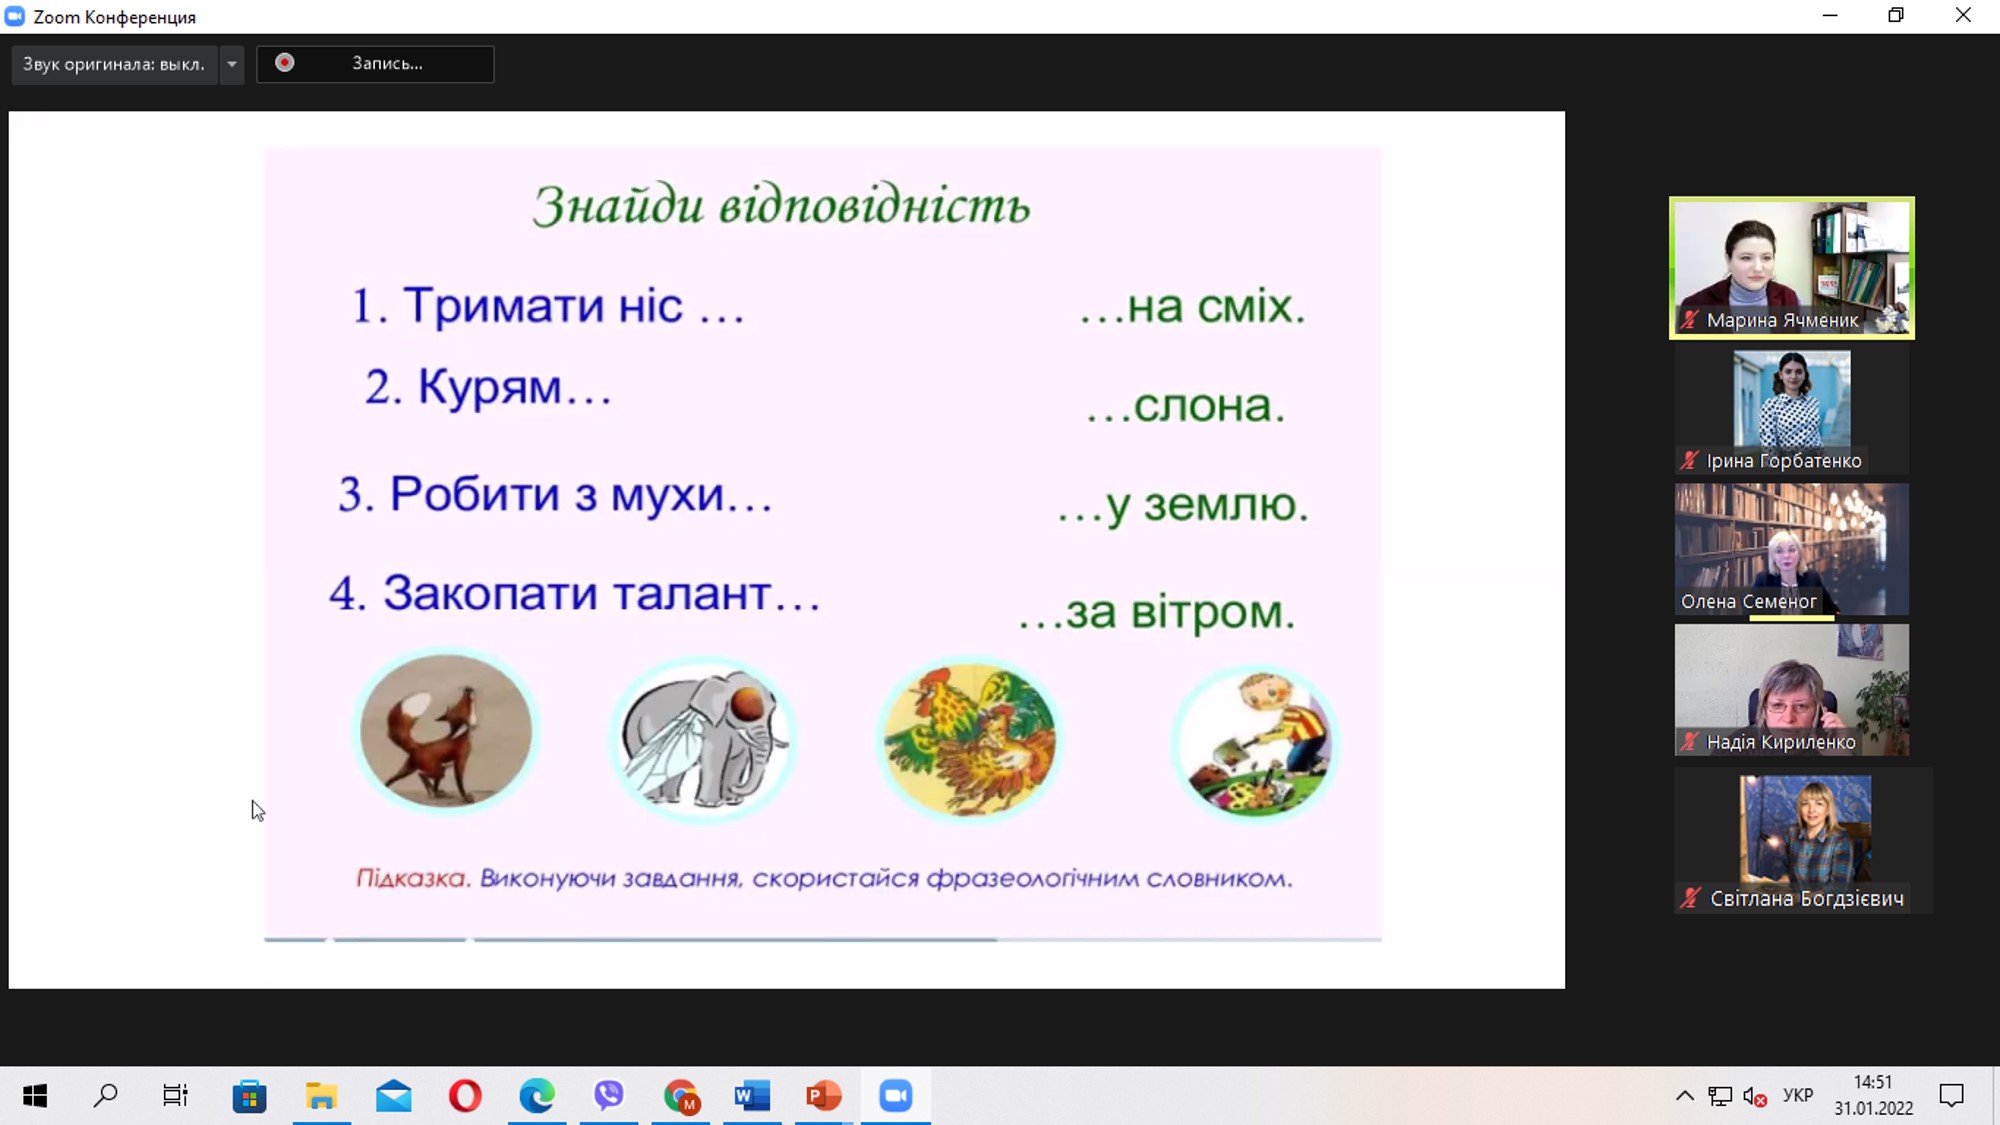Switch input language УКР indicator
2000x1125 pixels.
[1797, 1095]
